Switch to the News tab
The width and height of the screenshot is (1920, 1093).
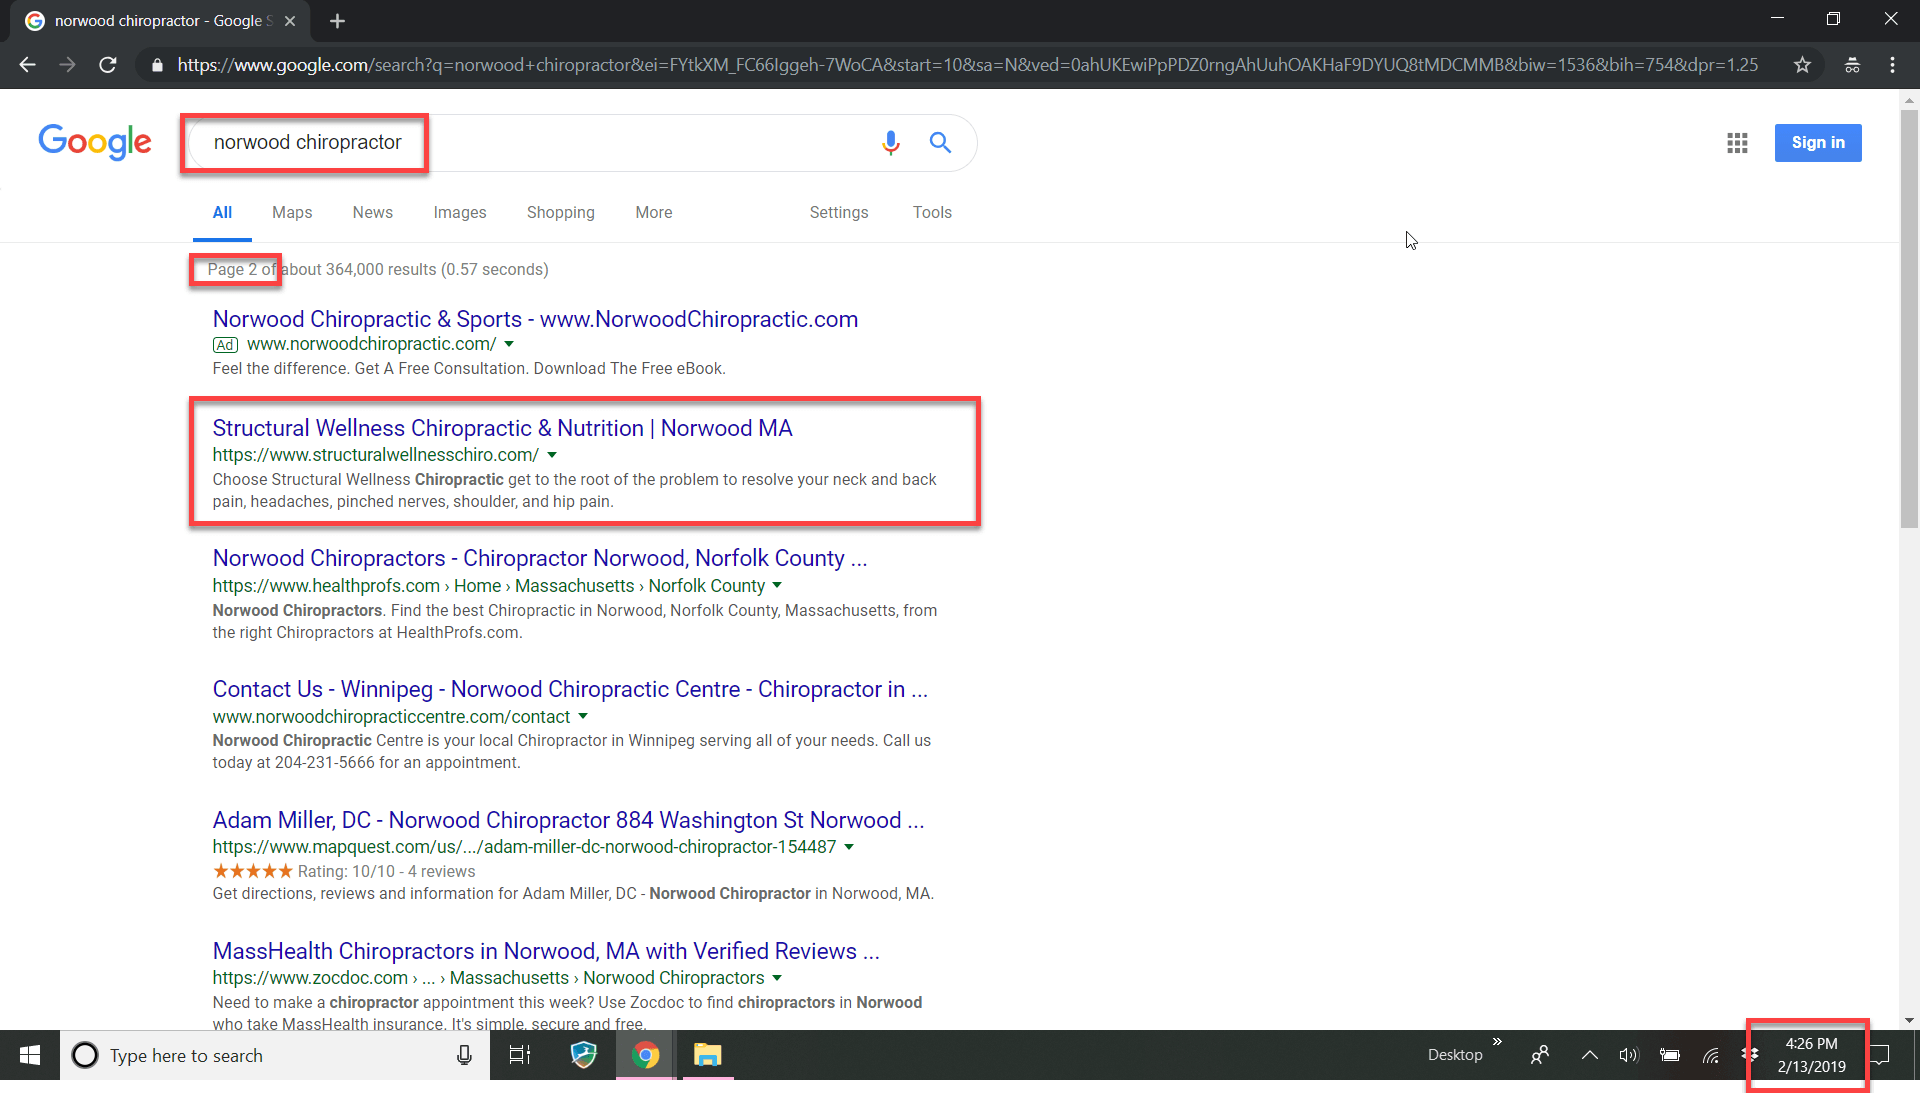pyautogui.click(x=372, y=213)
